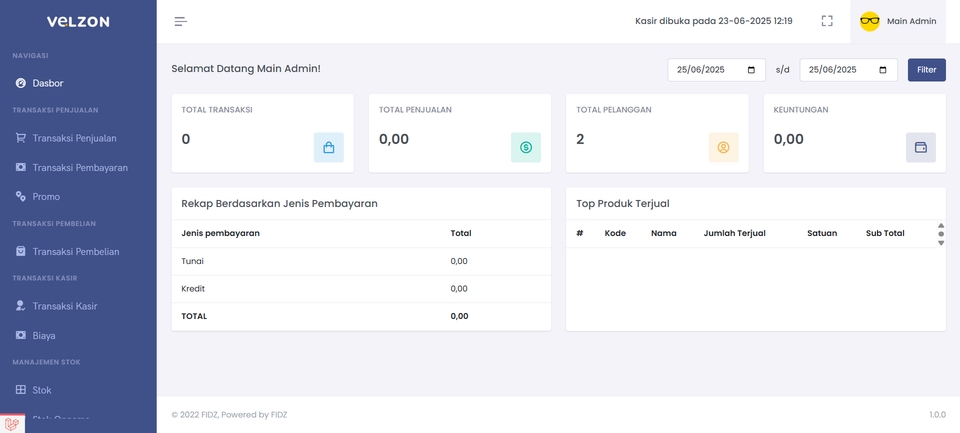
Task: Click the Kode column header
Action: (615, 233)
